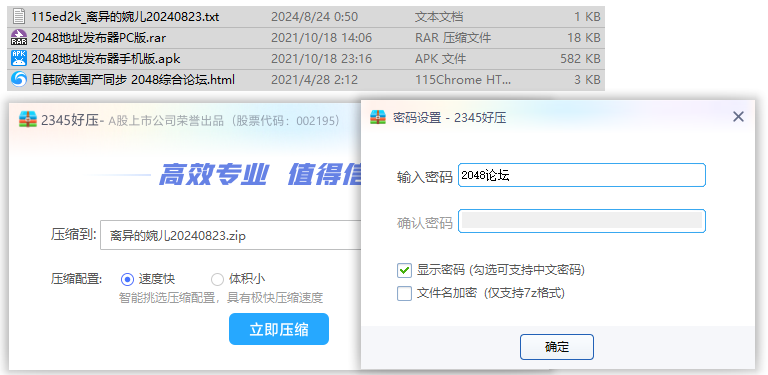Select the 2048地址发布器手机版.apk file row
The image size is (768, 375).
coord(306,59)
